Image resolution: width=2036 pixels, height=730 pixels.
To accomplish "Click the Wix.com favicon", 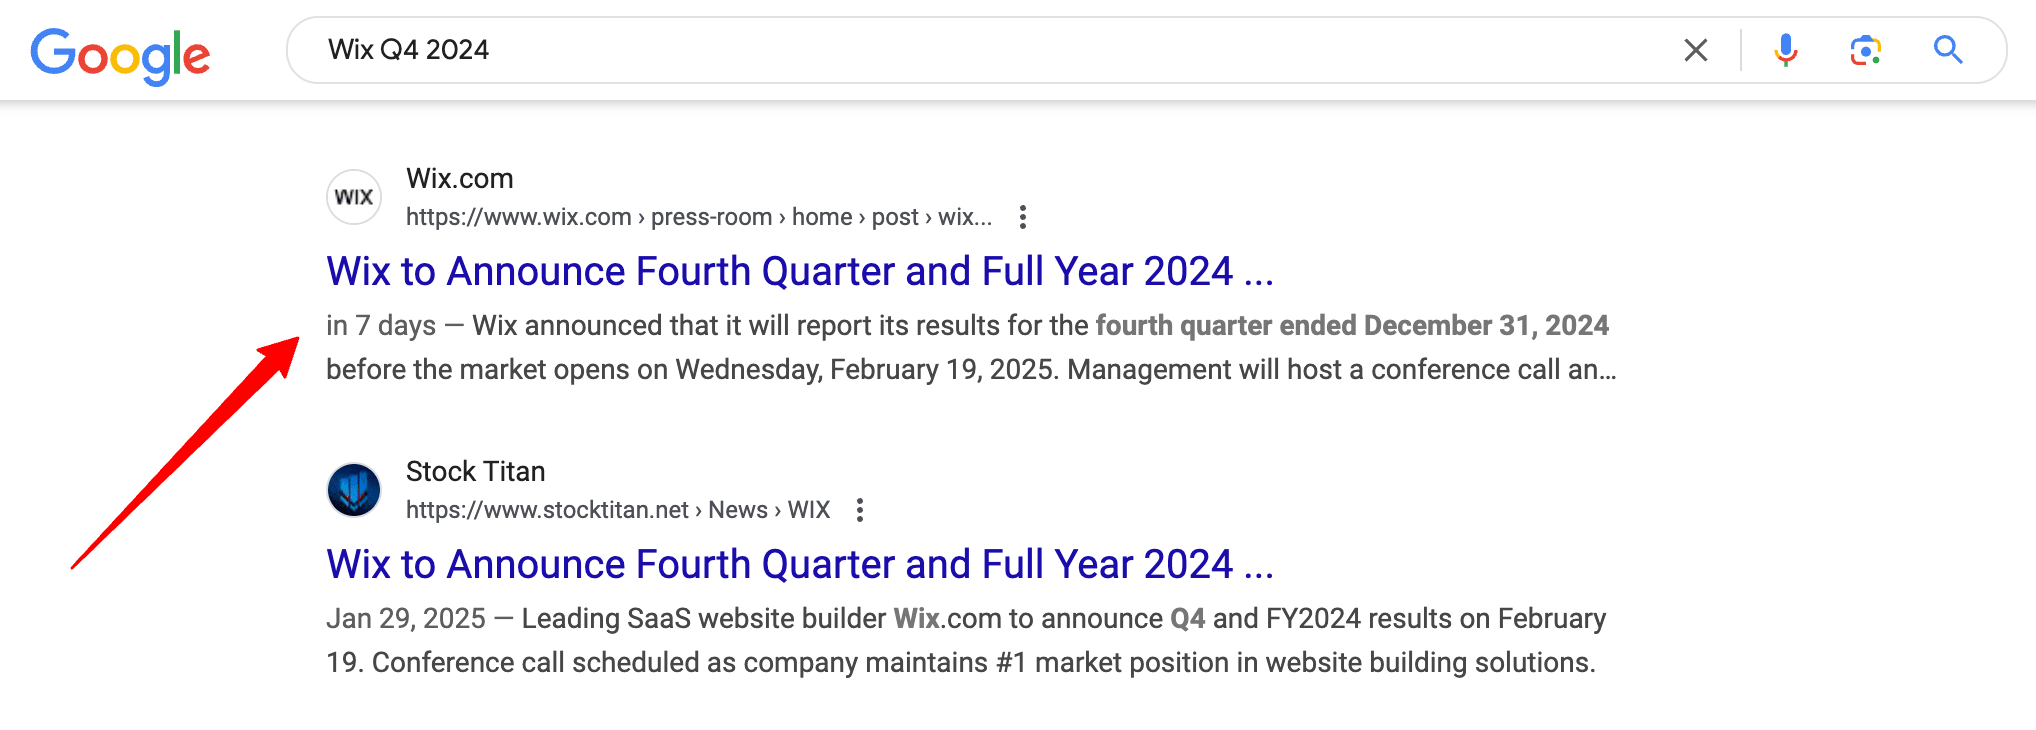I will [354, 196].
